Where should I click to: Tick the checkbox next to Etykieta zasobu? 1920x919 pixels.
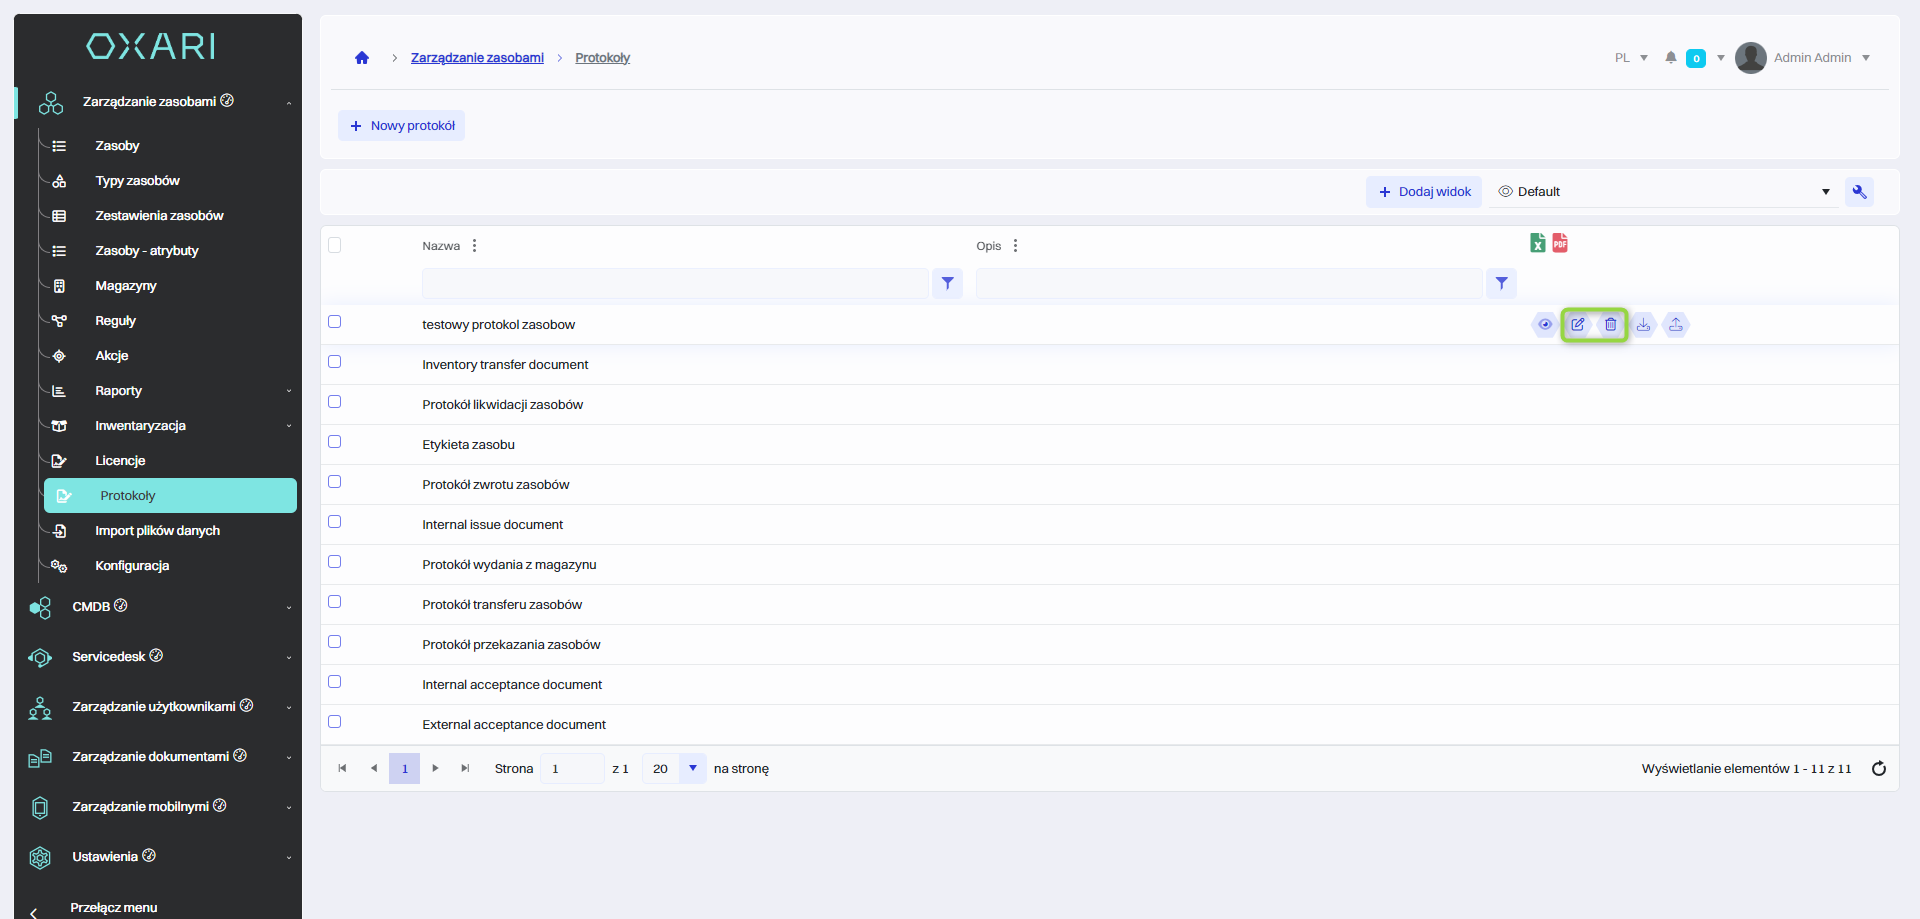(x=335, y=442)
